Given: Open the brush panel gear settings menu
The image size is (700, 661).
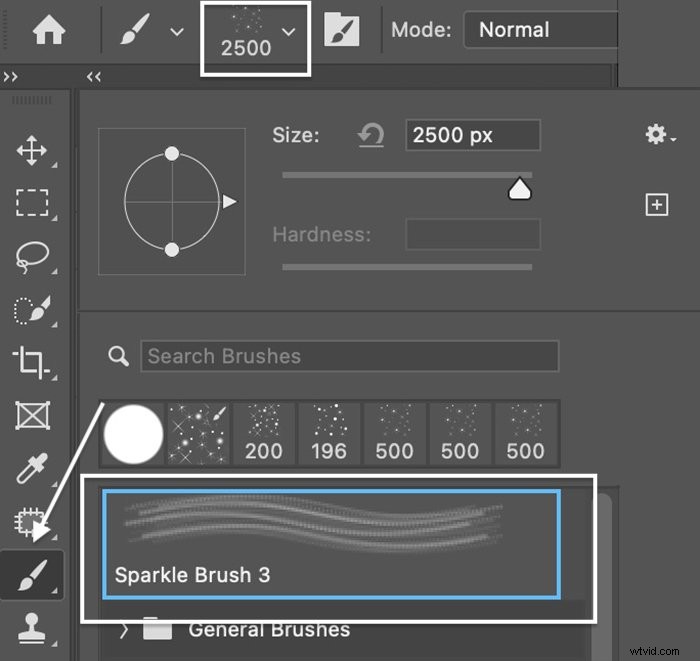Looking at the screenshot, I should point(660,134).
